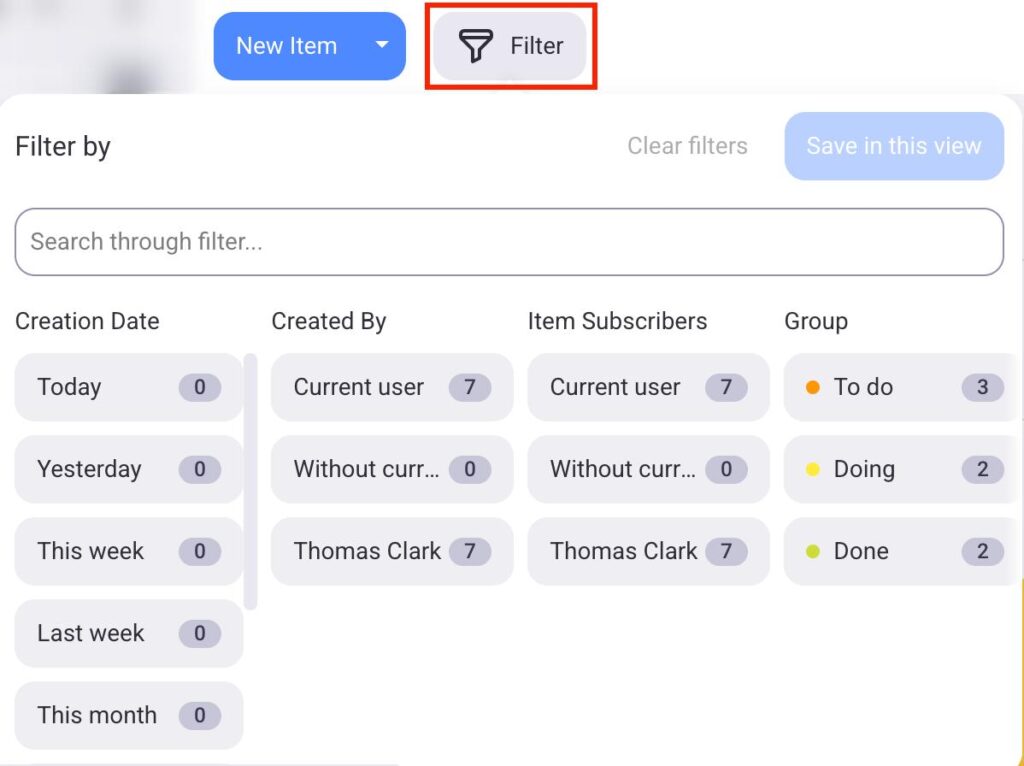
Task: Filter Item Subscribers by Thomas Clark
Action: (x=648, y=551)
